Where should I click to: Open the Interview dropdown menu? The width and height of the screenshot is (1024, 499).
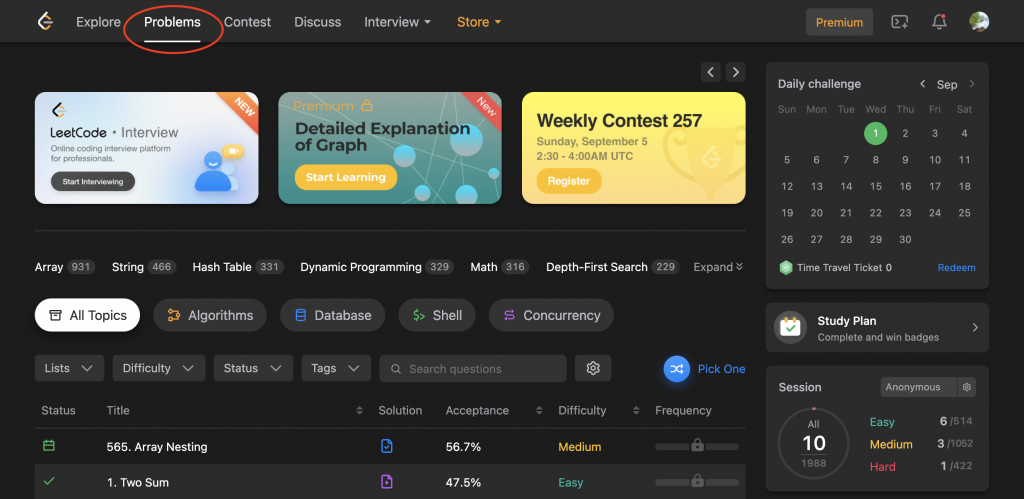pos(398,22)
